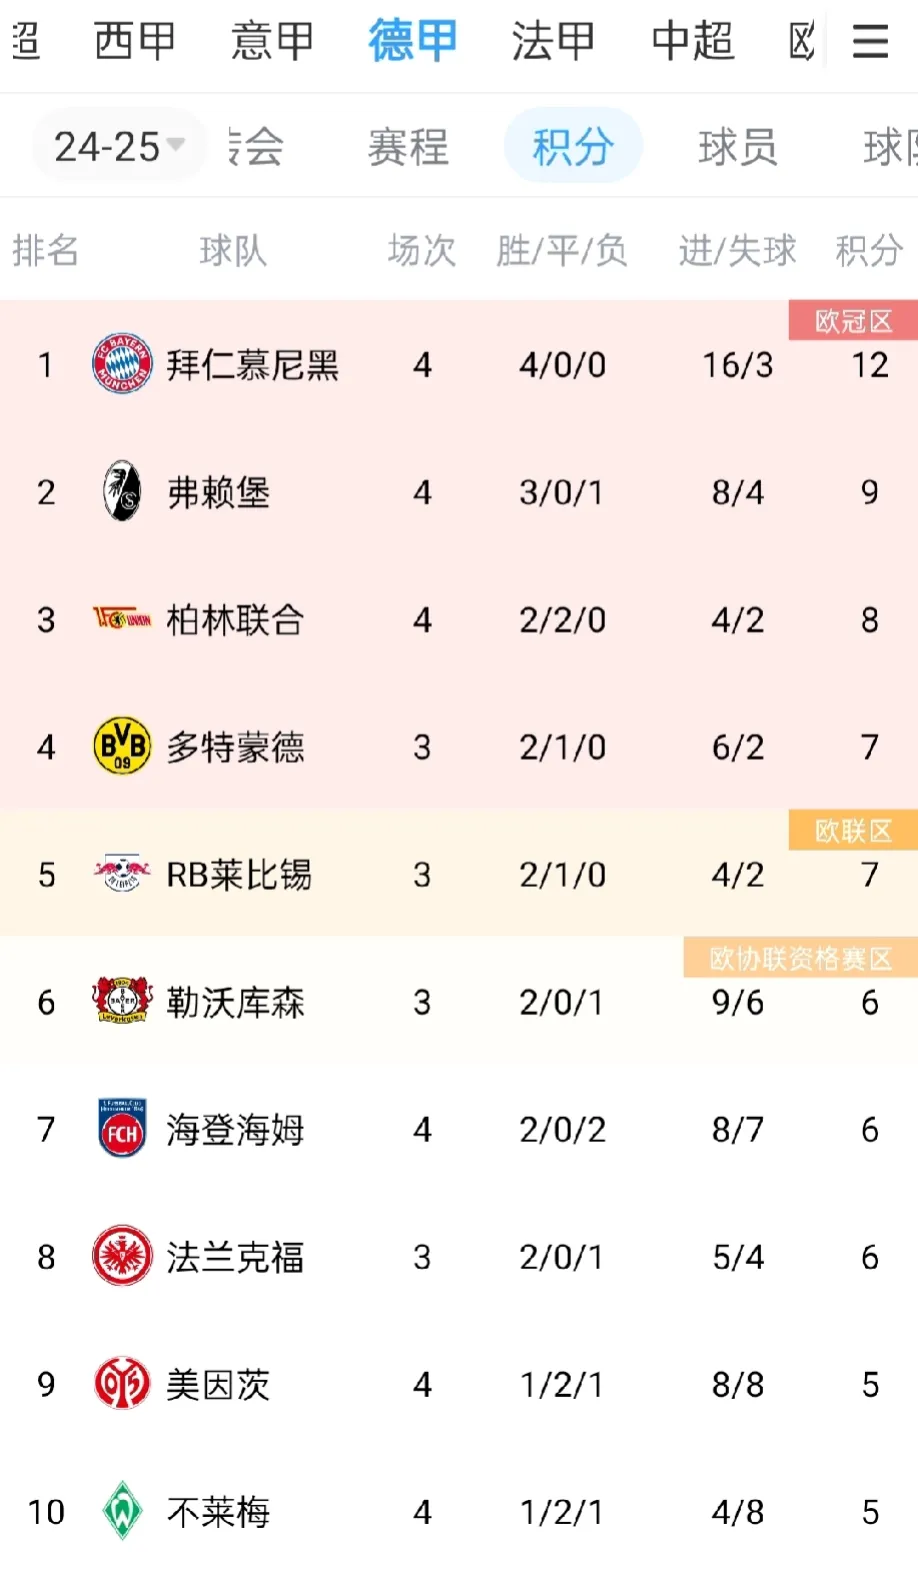Image resolution: width=918 pixels, height=1572 pixels.
Task: Click the Mainz club badge icon
Action: 122,1385
